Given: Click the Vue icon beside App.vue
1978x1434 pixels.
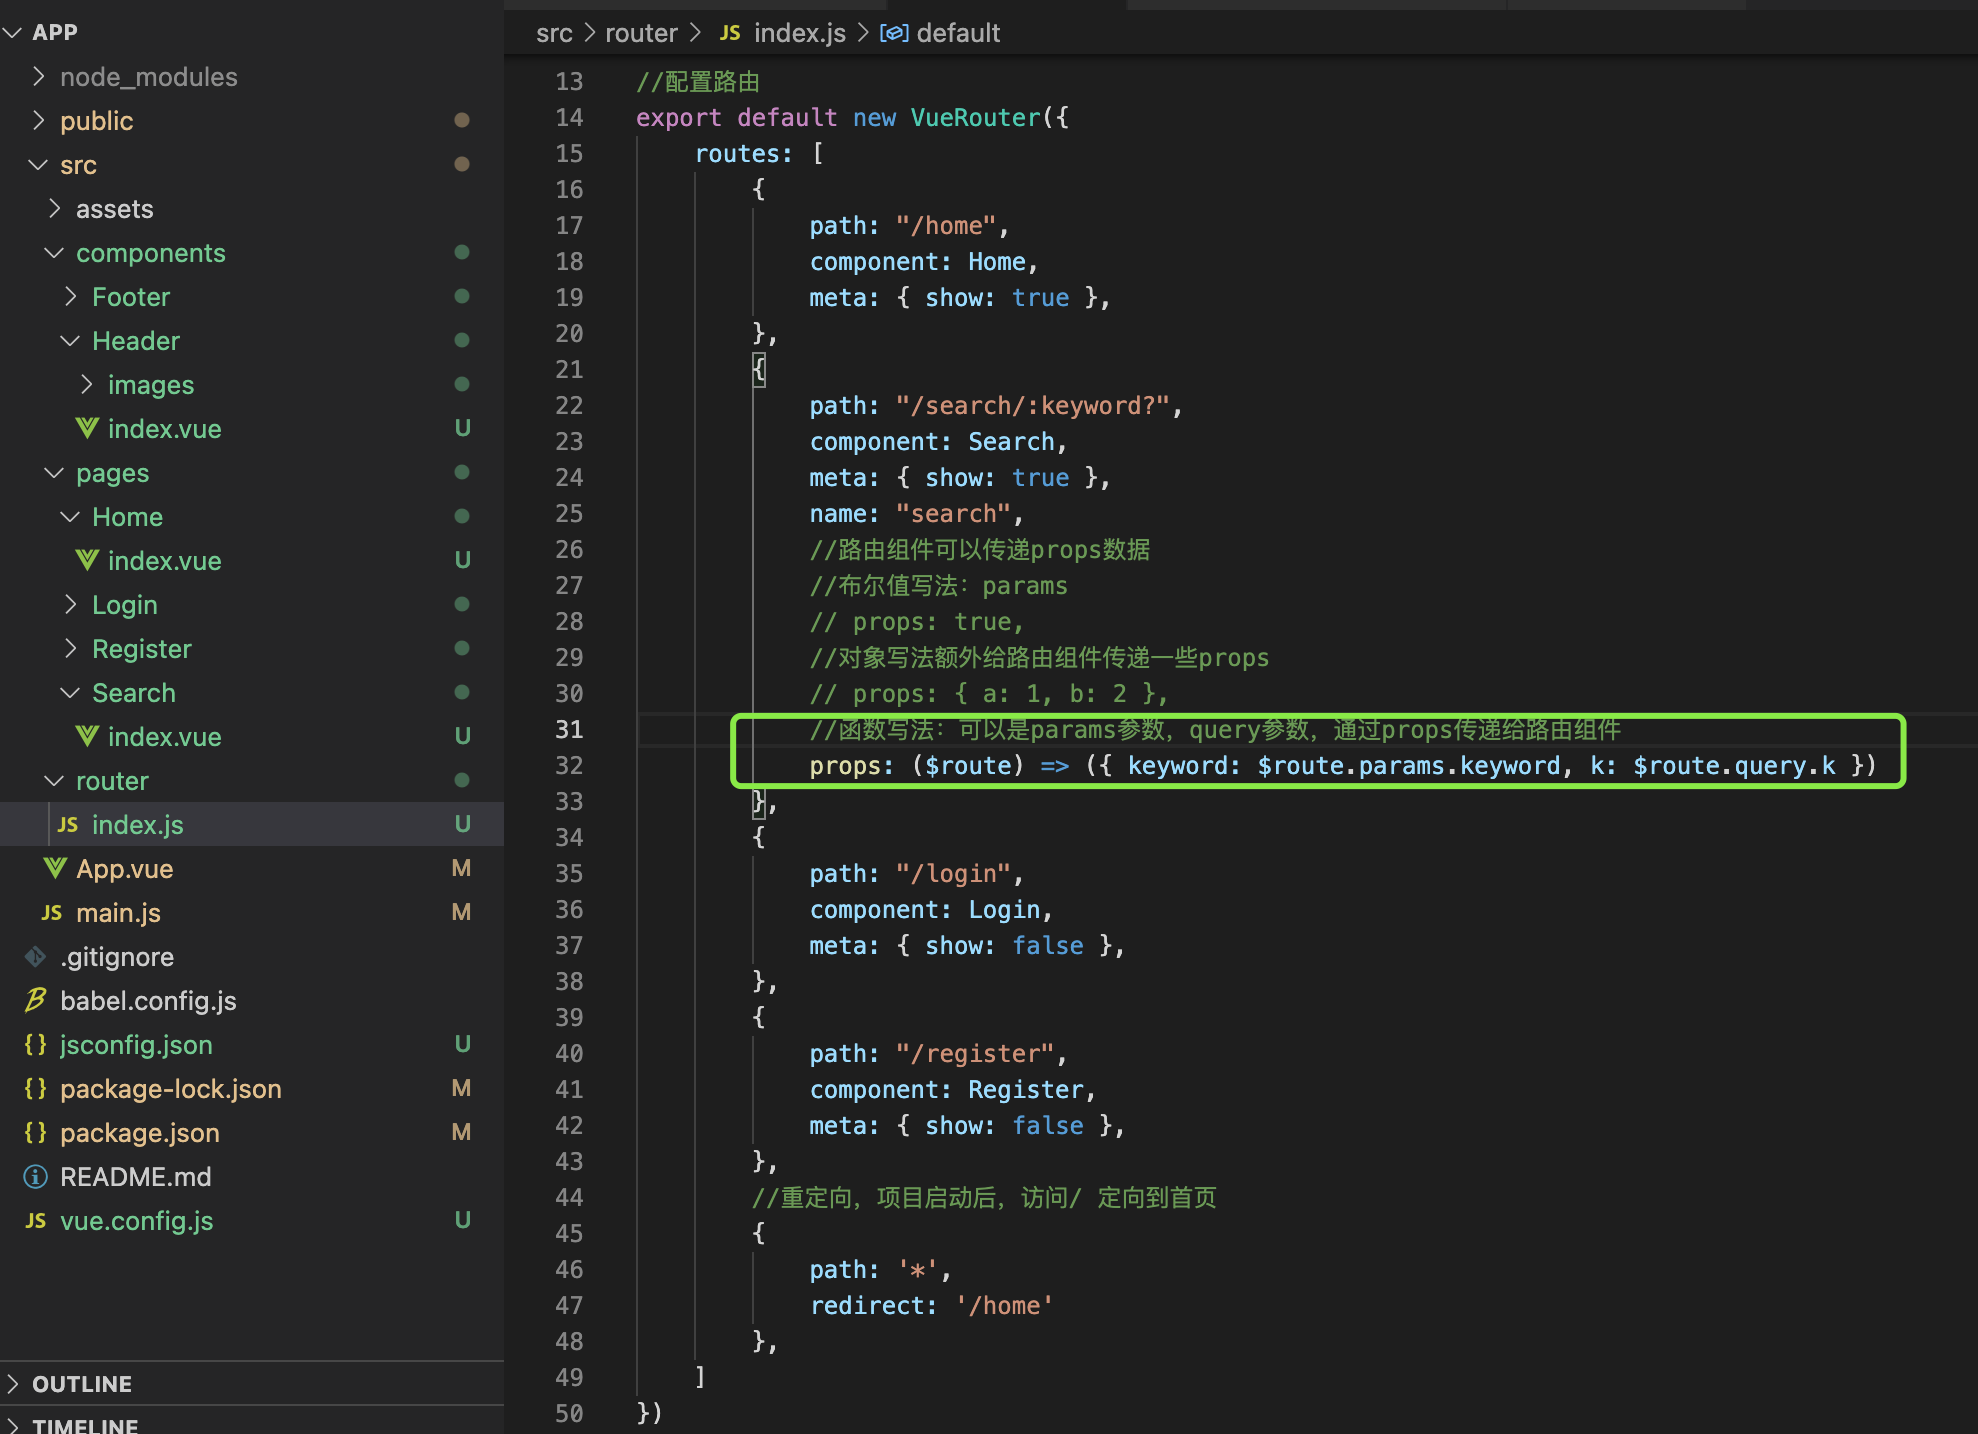Looking at the screenshot, I should click(x=55, y=868).
